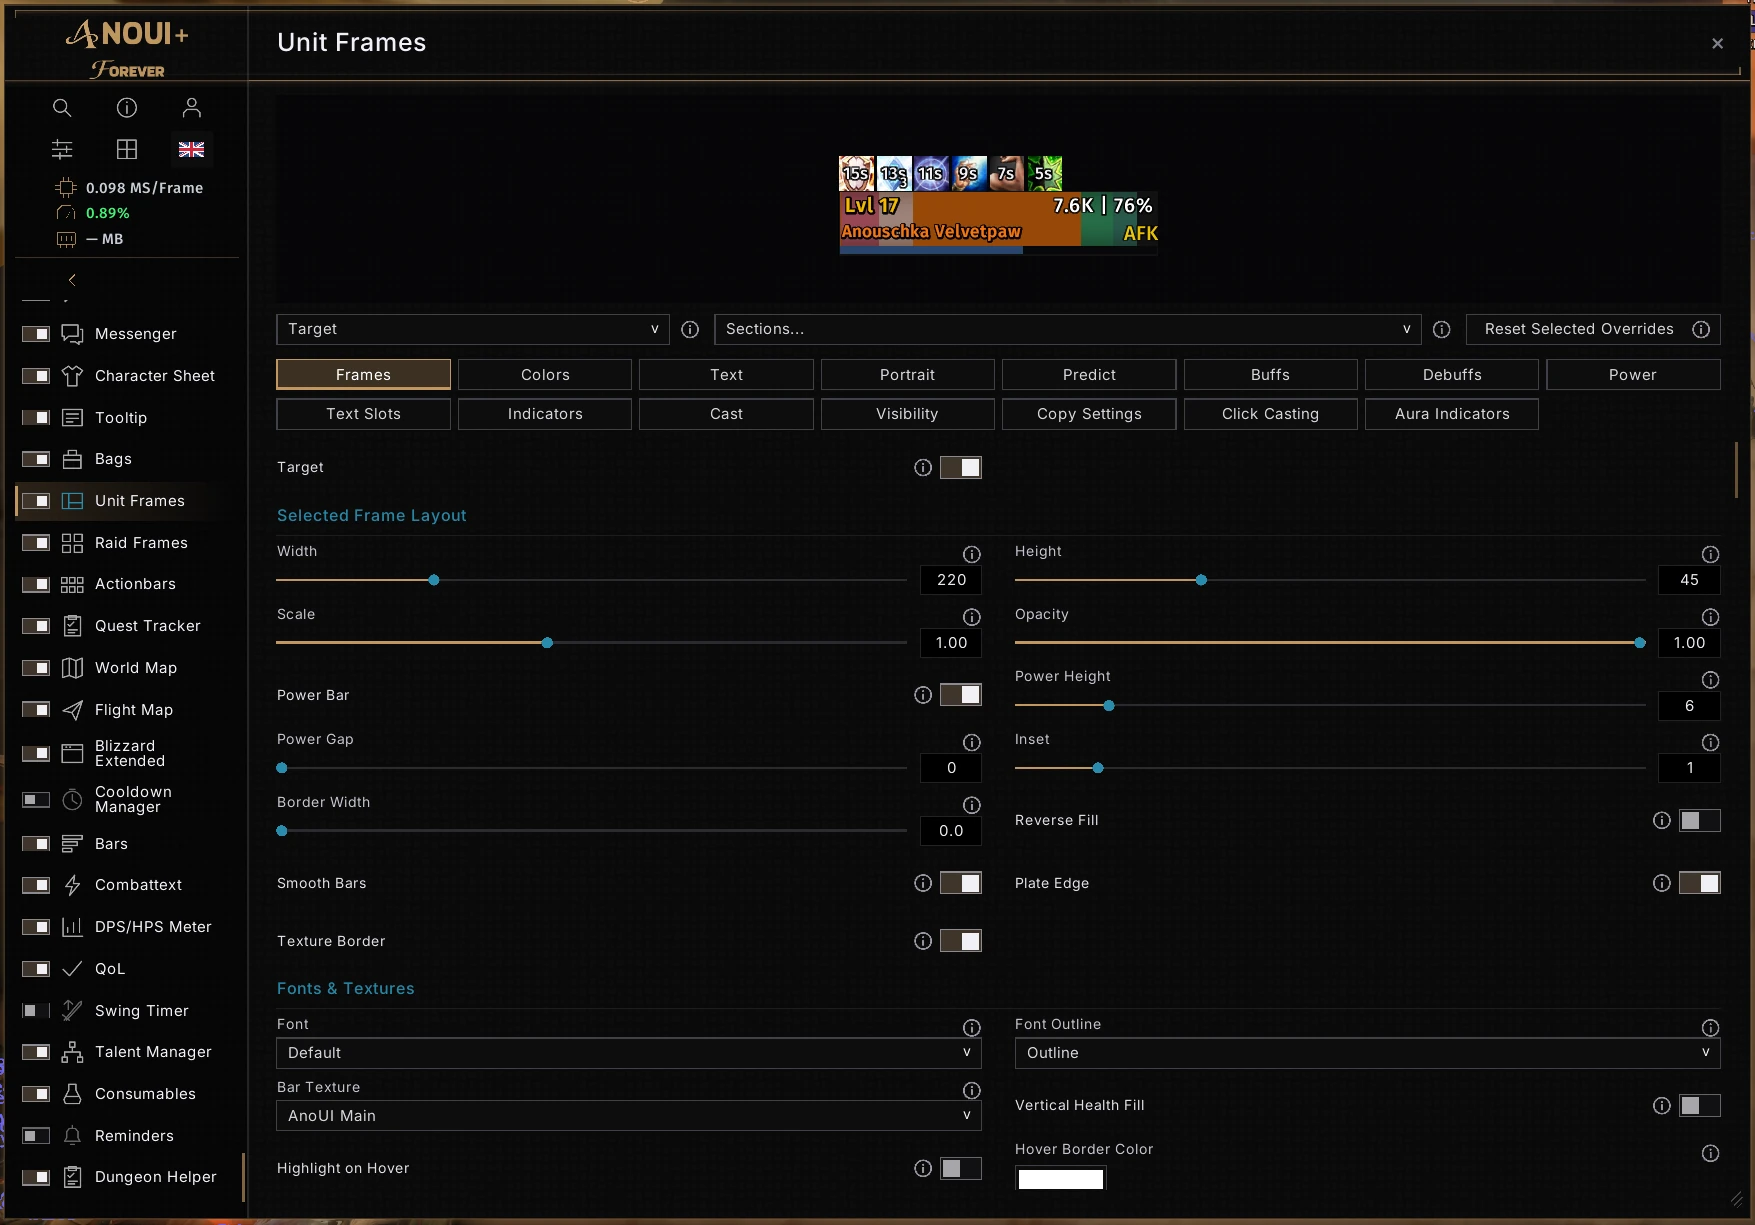Click Reset Selected Overrides button
The height and width of the screenshot is (1225, 1755).
(x=1593, y=329)
